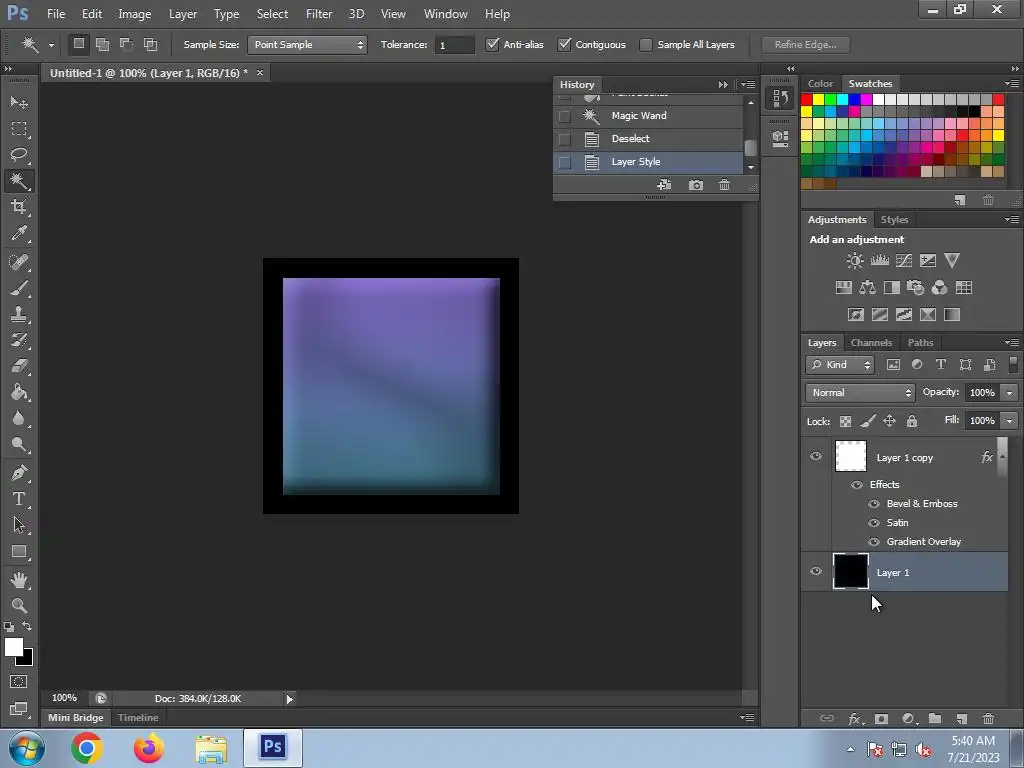Select the Paint Bucket tool
Image resolution: width=1024 pixels, height=768 pixels.
point(19,392)
